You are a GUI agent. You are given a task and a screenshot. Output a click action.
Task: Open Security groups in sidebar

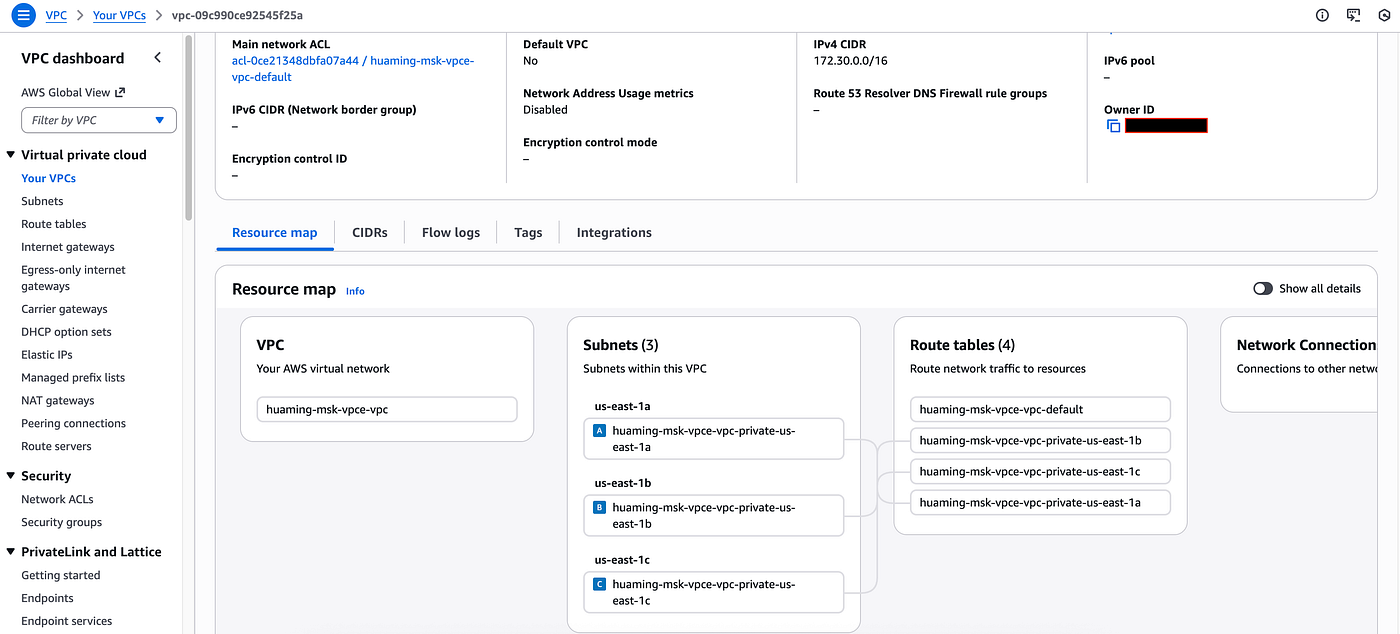coord(61,522)
